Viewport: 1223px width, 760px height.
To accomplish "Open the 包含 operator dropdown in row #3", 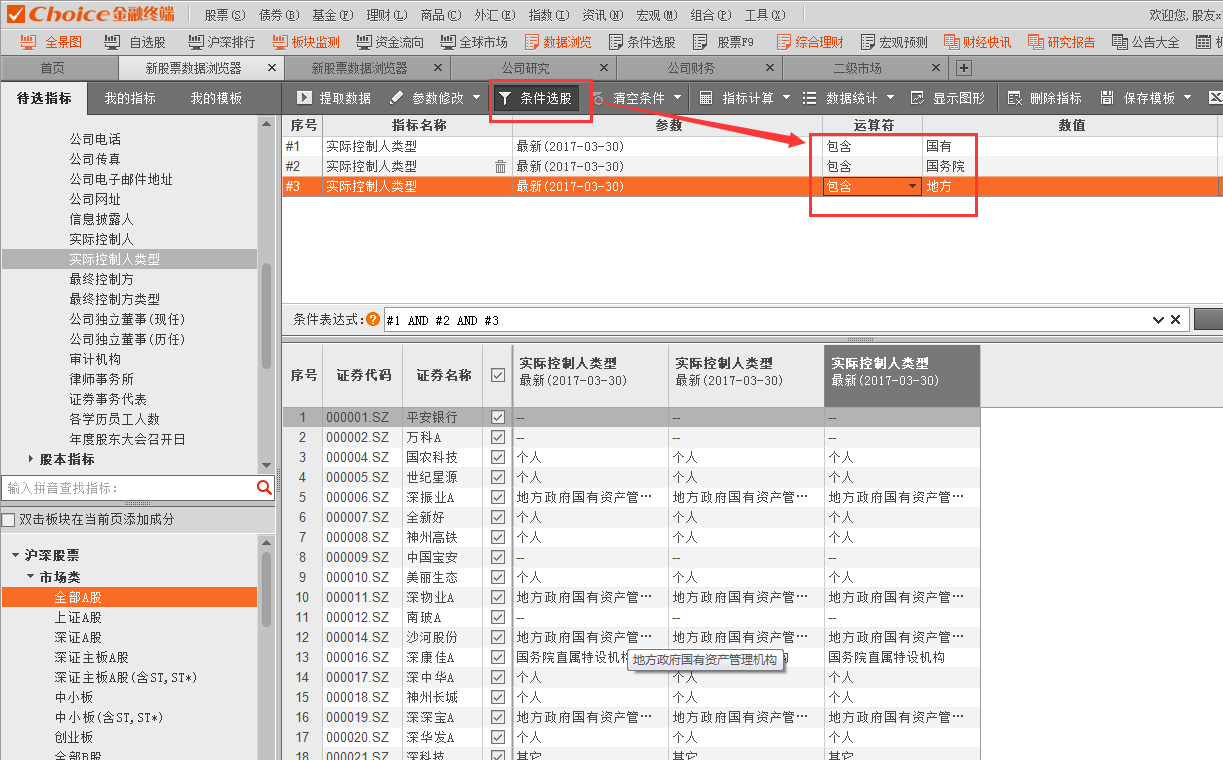I will point(911,187).
